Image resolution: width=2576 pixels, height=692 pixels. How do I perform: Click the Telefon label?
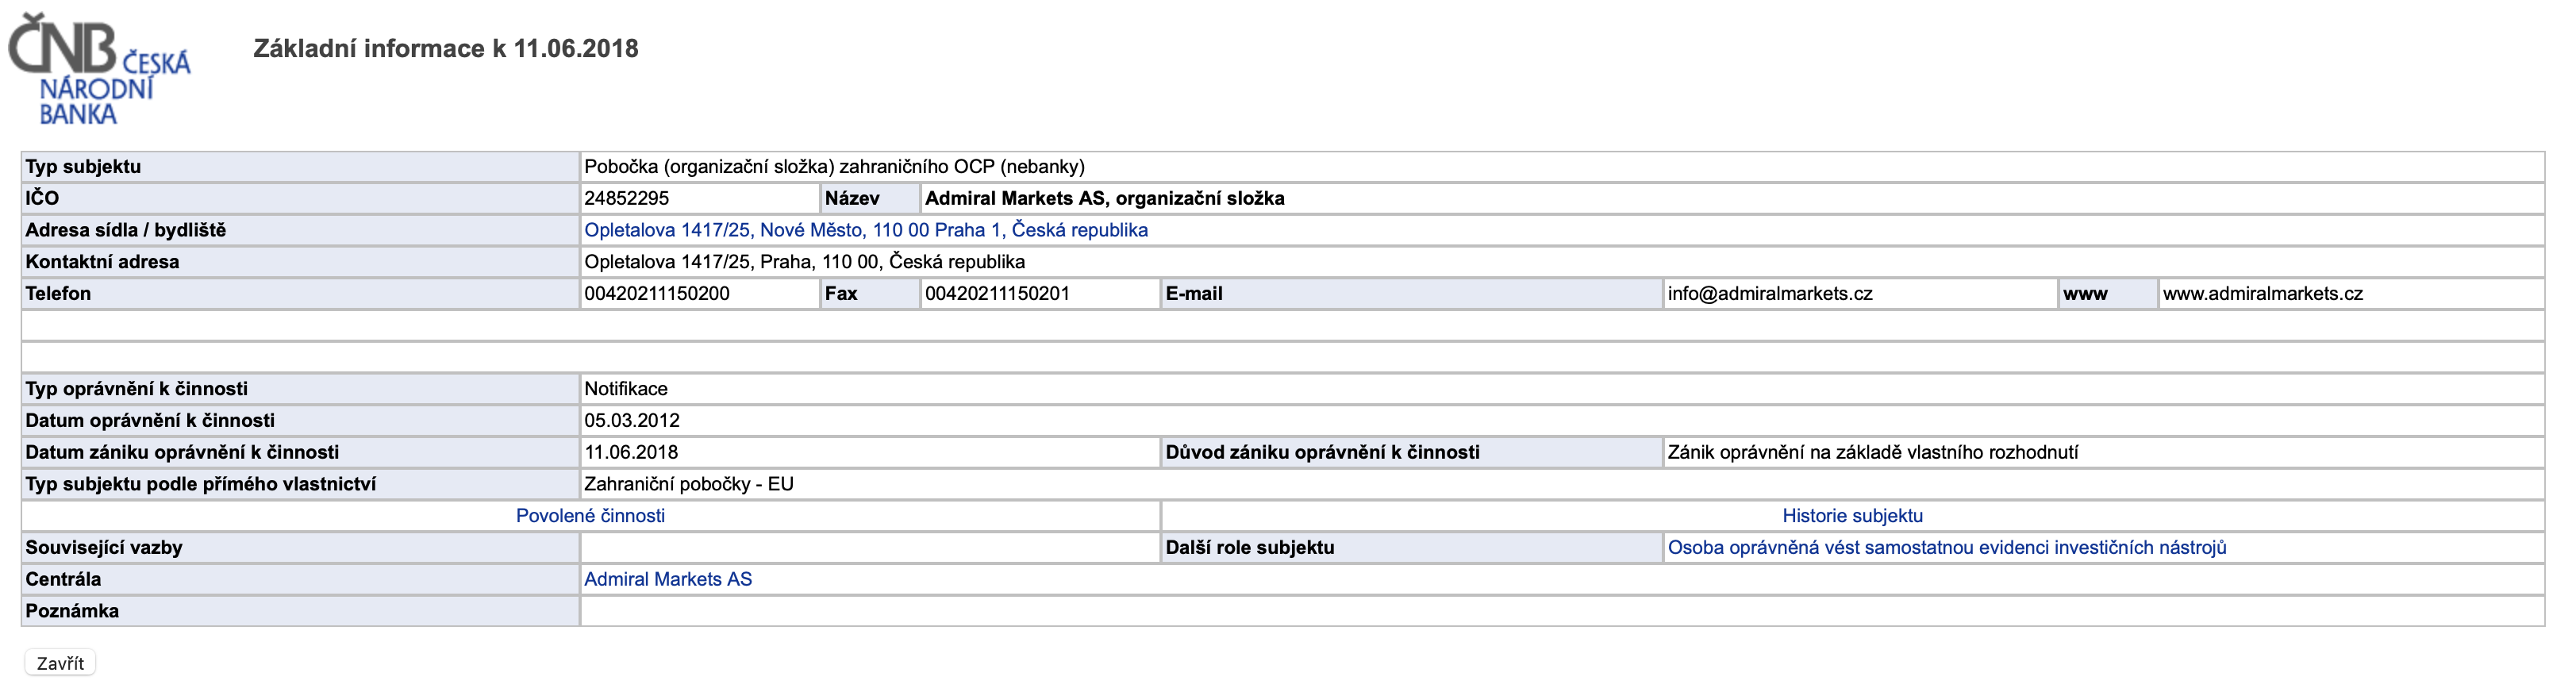coord(58,294)
